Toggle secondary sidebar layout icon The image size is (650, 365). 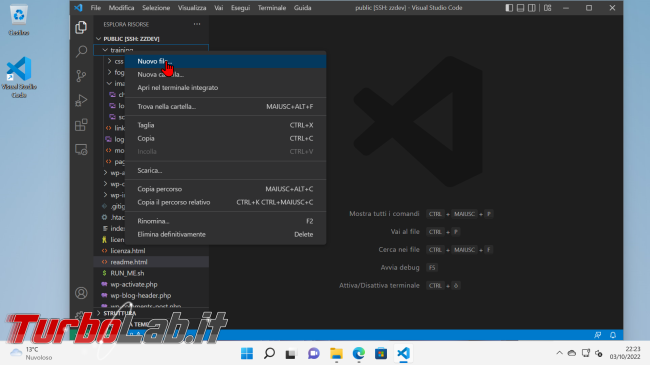click(531, 8)
